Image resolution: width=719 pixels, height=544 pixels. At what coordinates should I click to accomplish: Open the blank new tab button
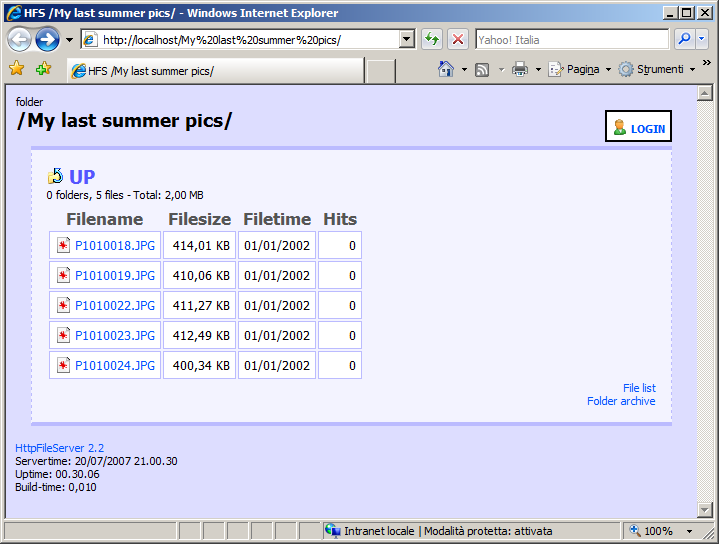[380, 71]
